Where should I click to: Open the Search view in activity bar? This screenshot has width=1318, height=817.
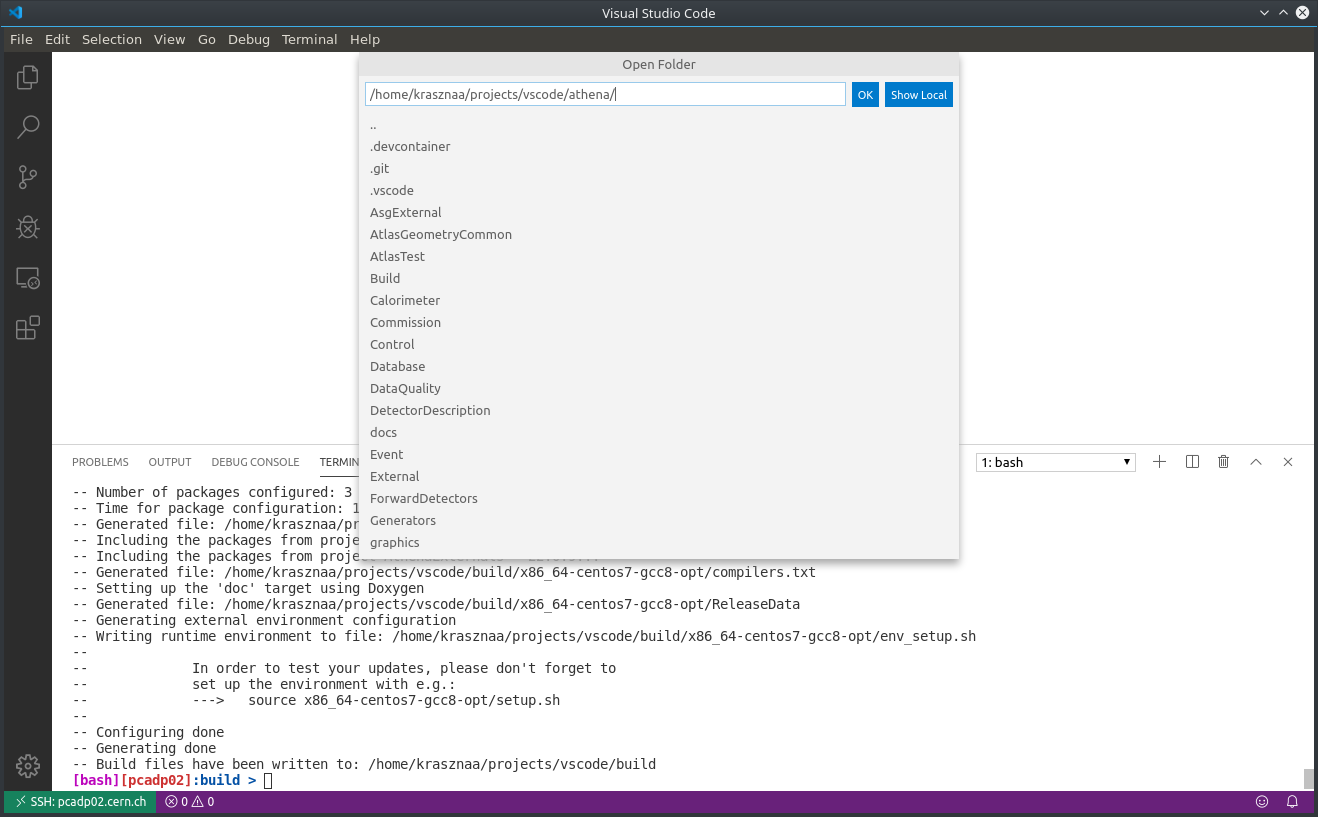point(28,127)
